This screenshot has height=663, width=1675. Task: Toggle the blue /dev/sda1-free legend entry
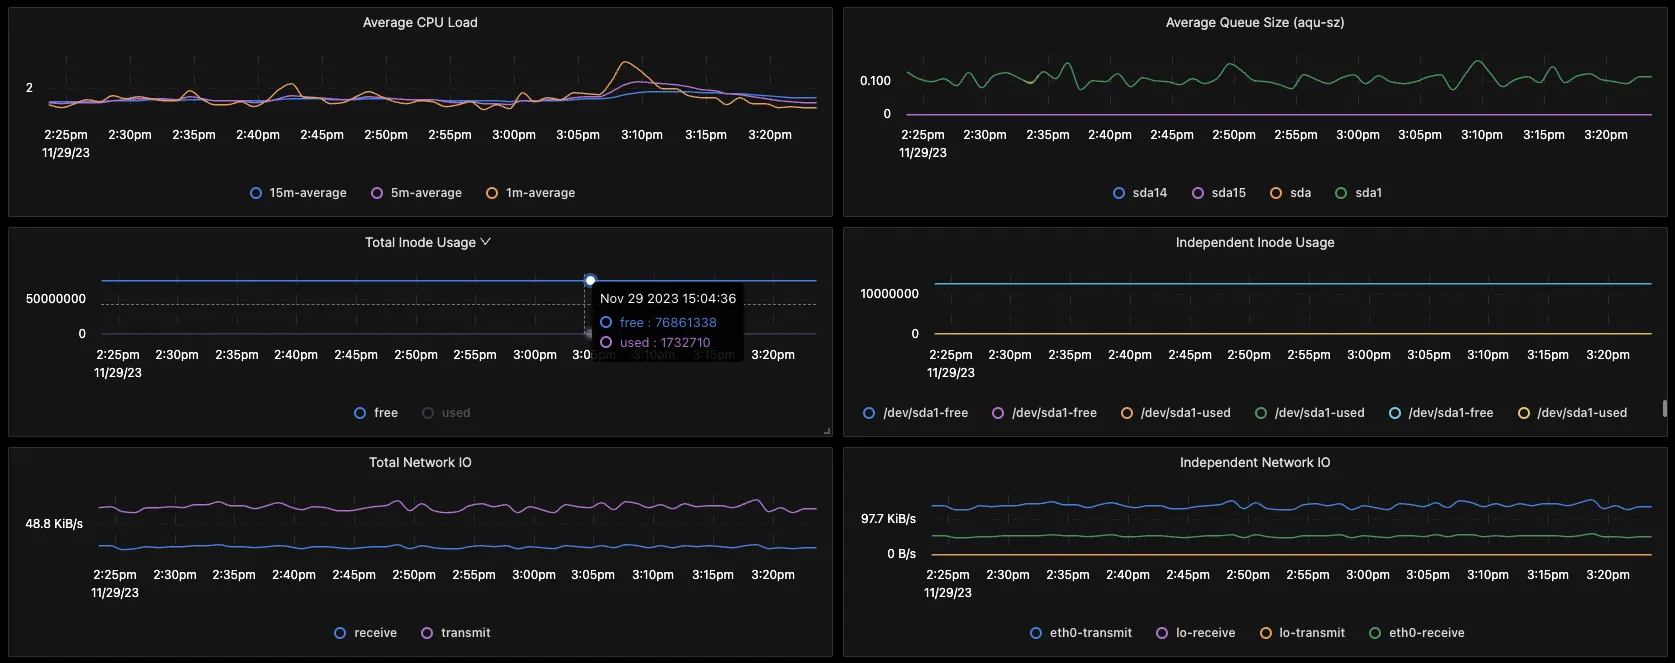915,413
